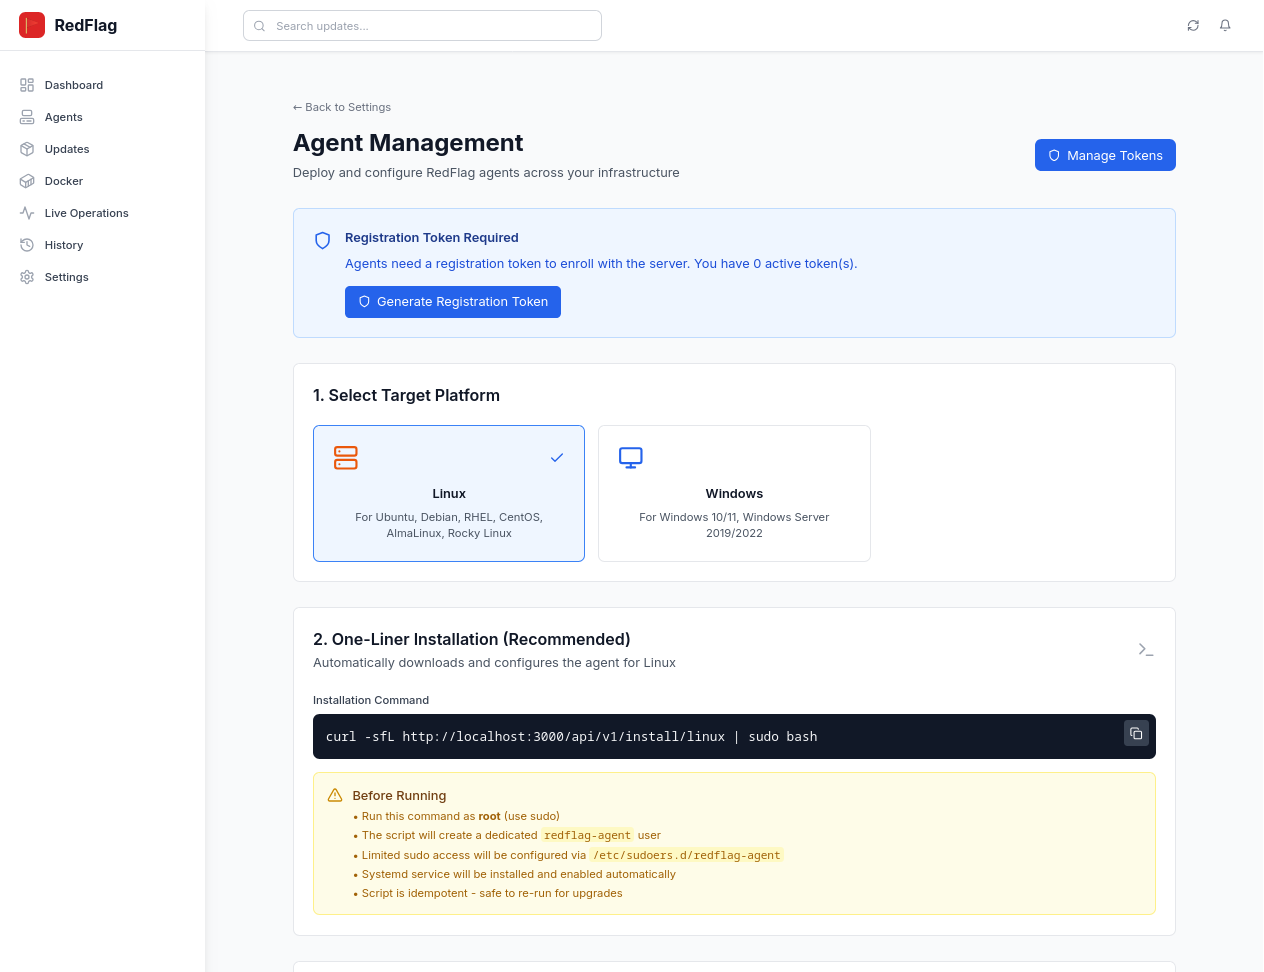The width and height of the screenshot is (1264, 972).
Task: Click the Linux server stack icon
Action: click(x=346, y=458)
